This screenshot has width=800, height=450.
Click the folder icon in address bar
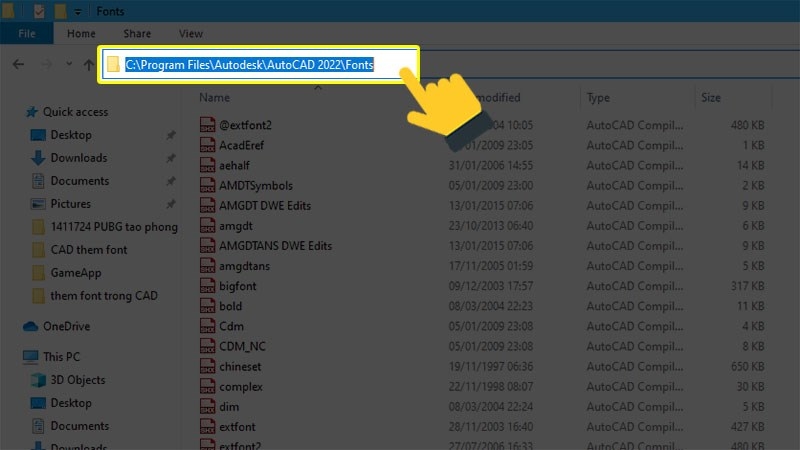click(113, 64)
